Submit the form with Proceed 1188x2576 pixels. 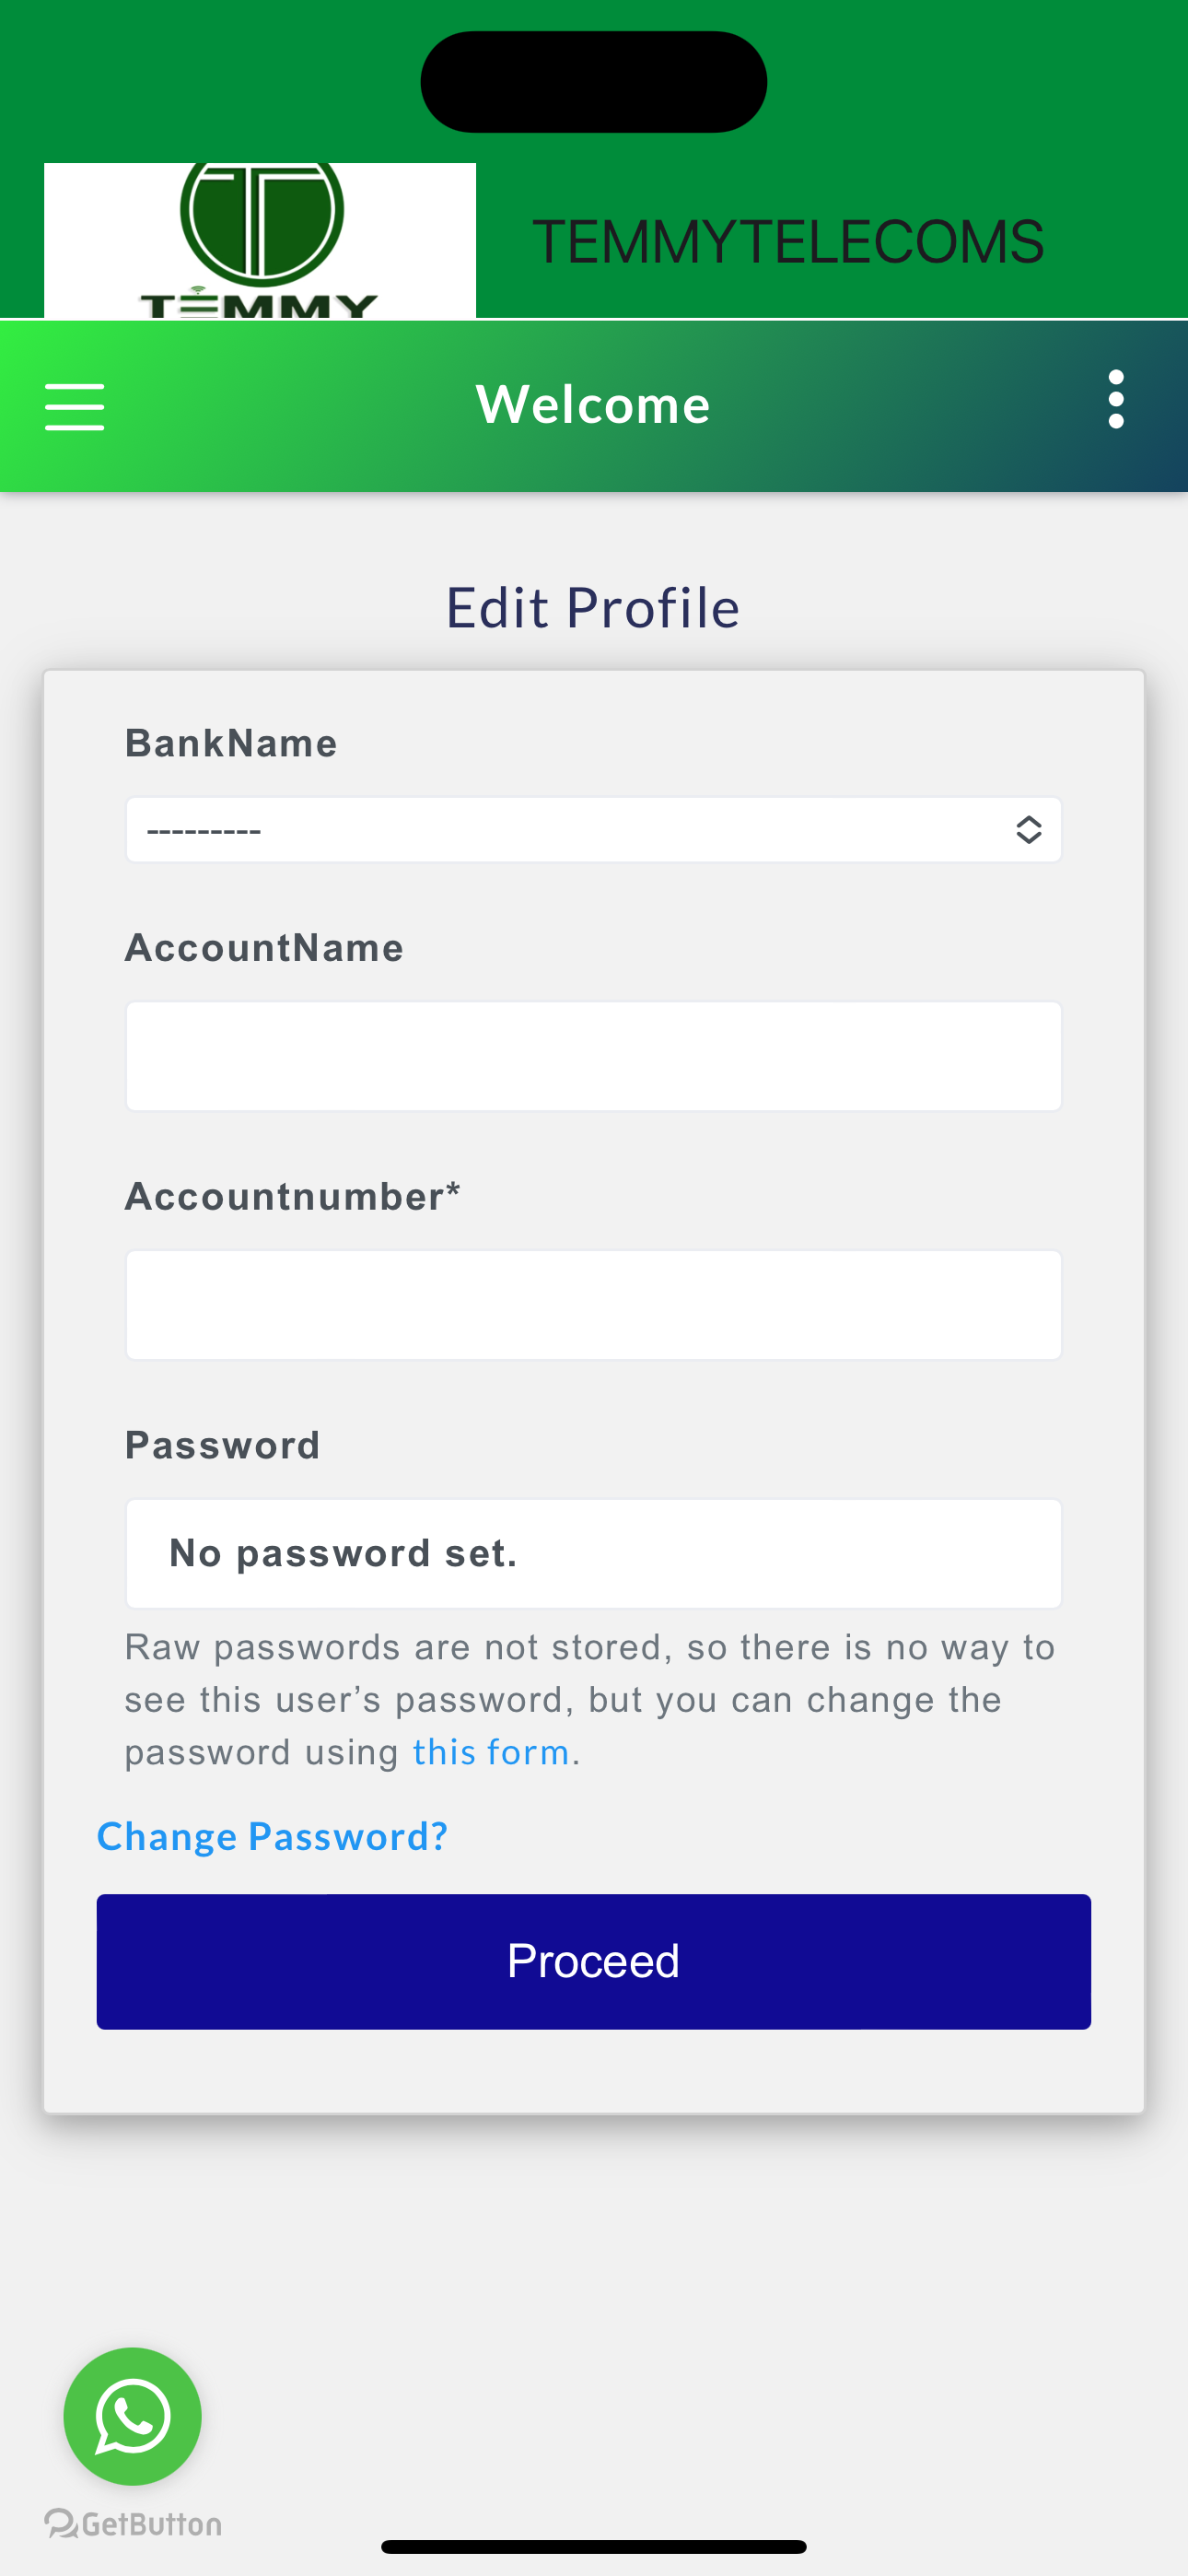[x=593, y=1961]
